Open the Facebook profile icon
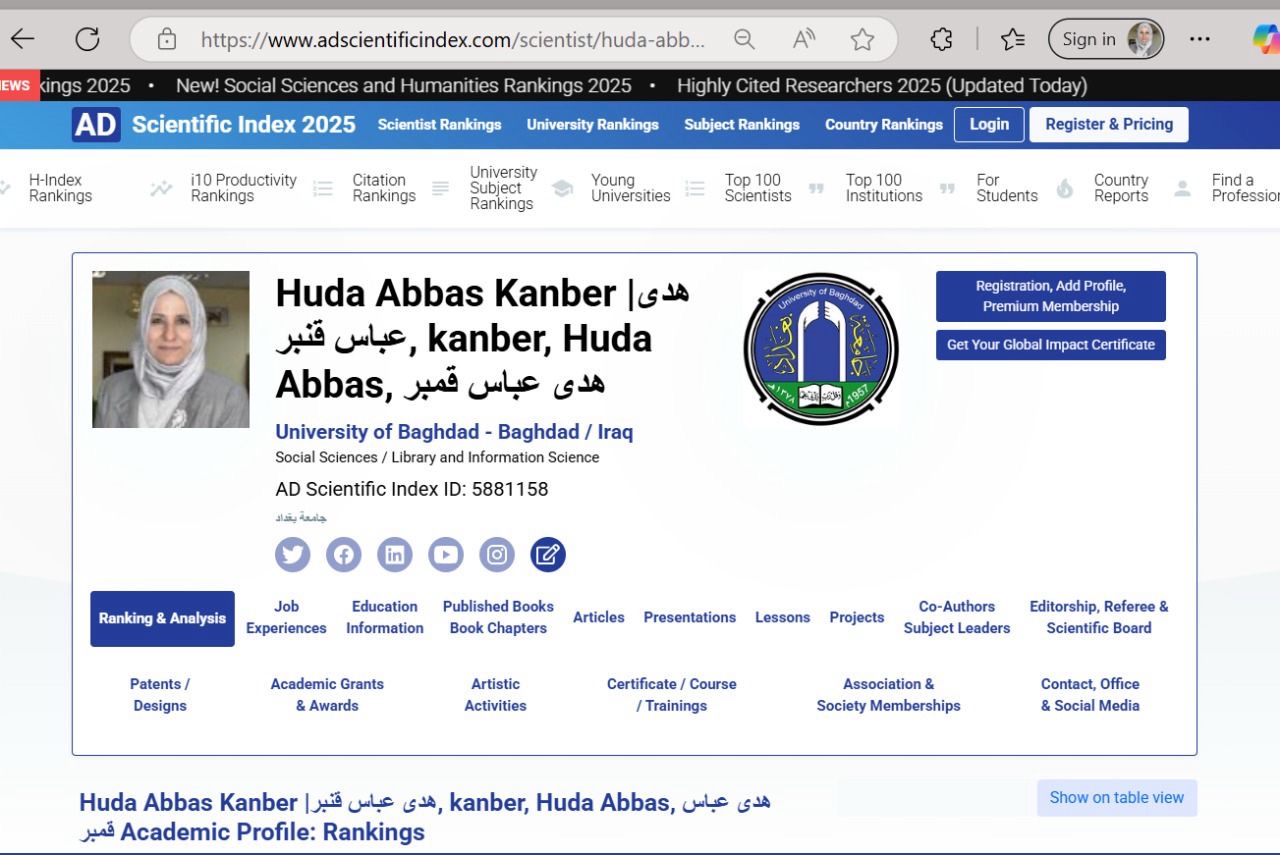Image resolution: width=1280 pixels, height=855 pixels. [343, 555]
